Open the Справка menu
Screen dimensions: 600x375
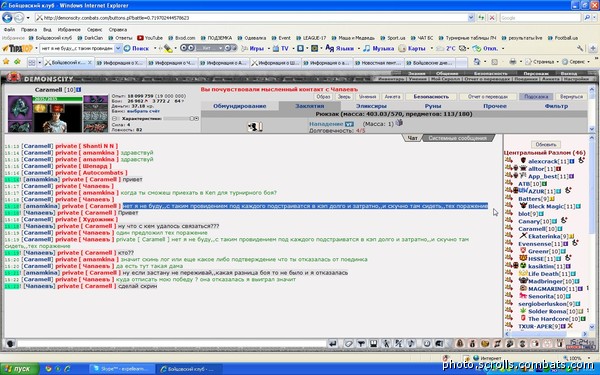[x=118, y=29]
